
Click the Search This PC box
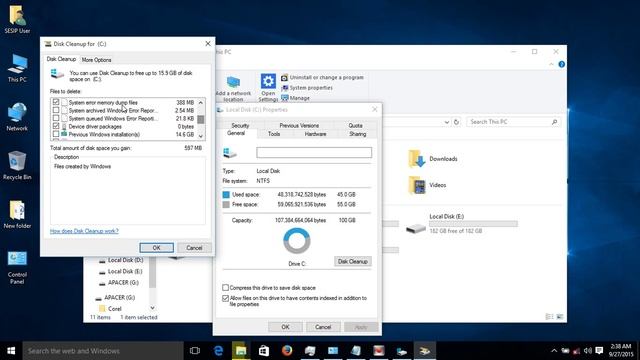pos(513,122)
